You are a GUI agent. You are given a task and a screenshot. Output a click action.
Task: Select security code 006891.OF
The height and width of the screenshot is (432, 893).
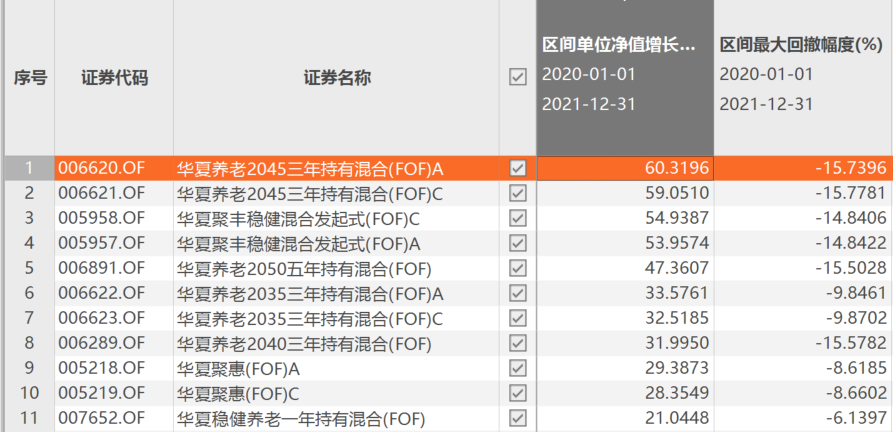click(102, 268)
